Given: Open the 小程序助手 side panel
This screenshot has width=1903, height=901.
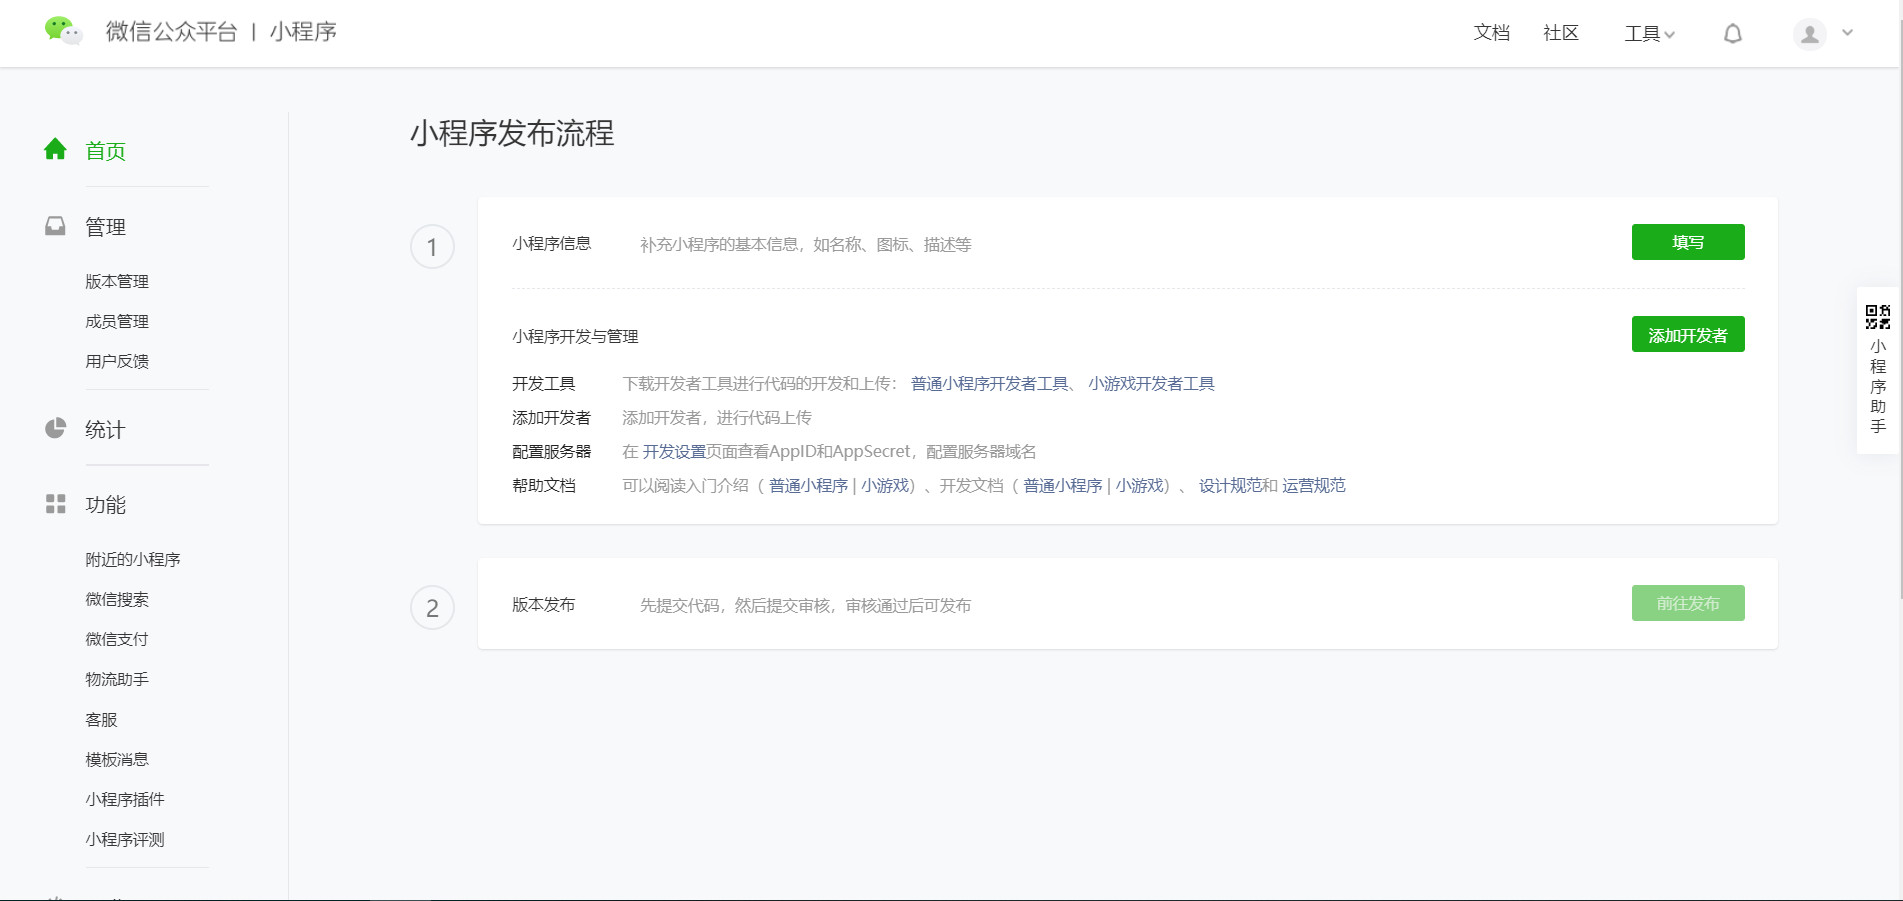Looking at the screenshot, I should 1878,371.
